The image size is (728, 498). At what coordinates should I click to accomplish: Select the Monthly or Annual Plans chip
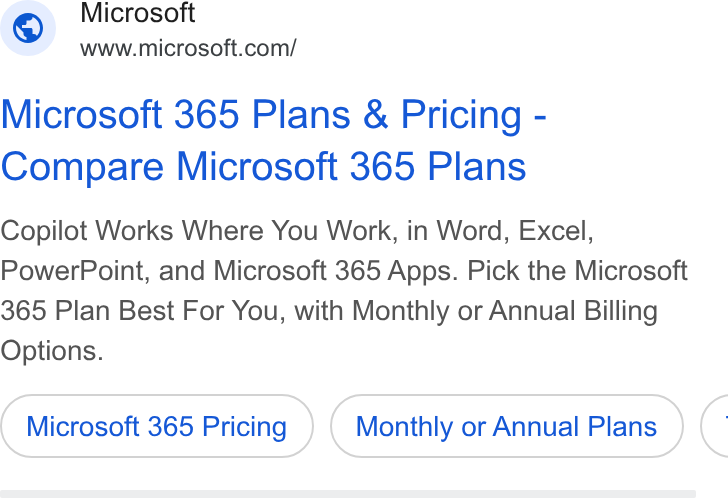507,426
